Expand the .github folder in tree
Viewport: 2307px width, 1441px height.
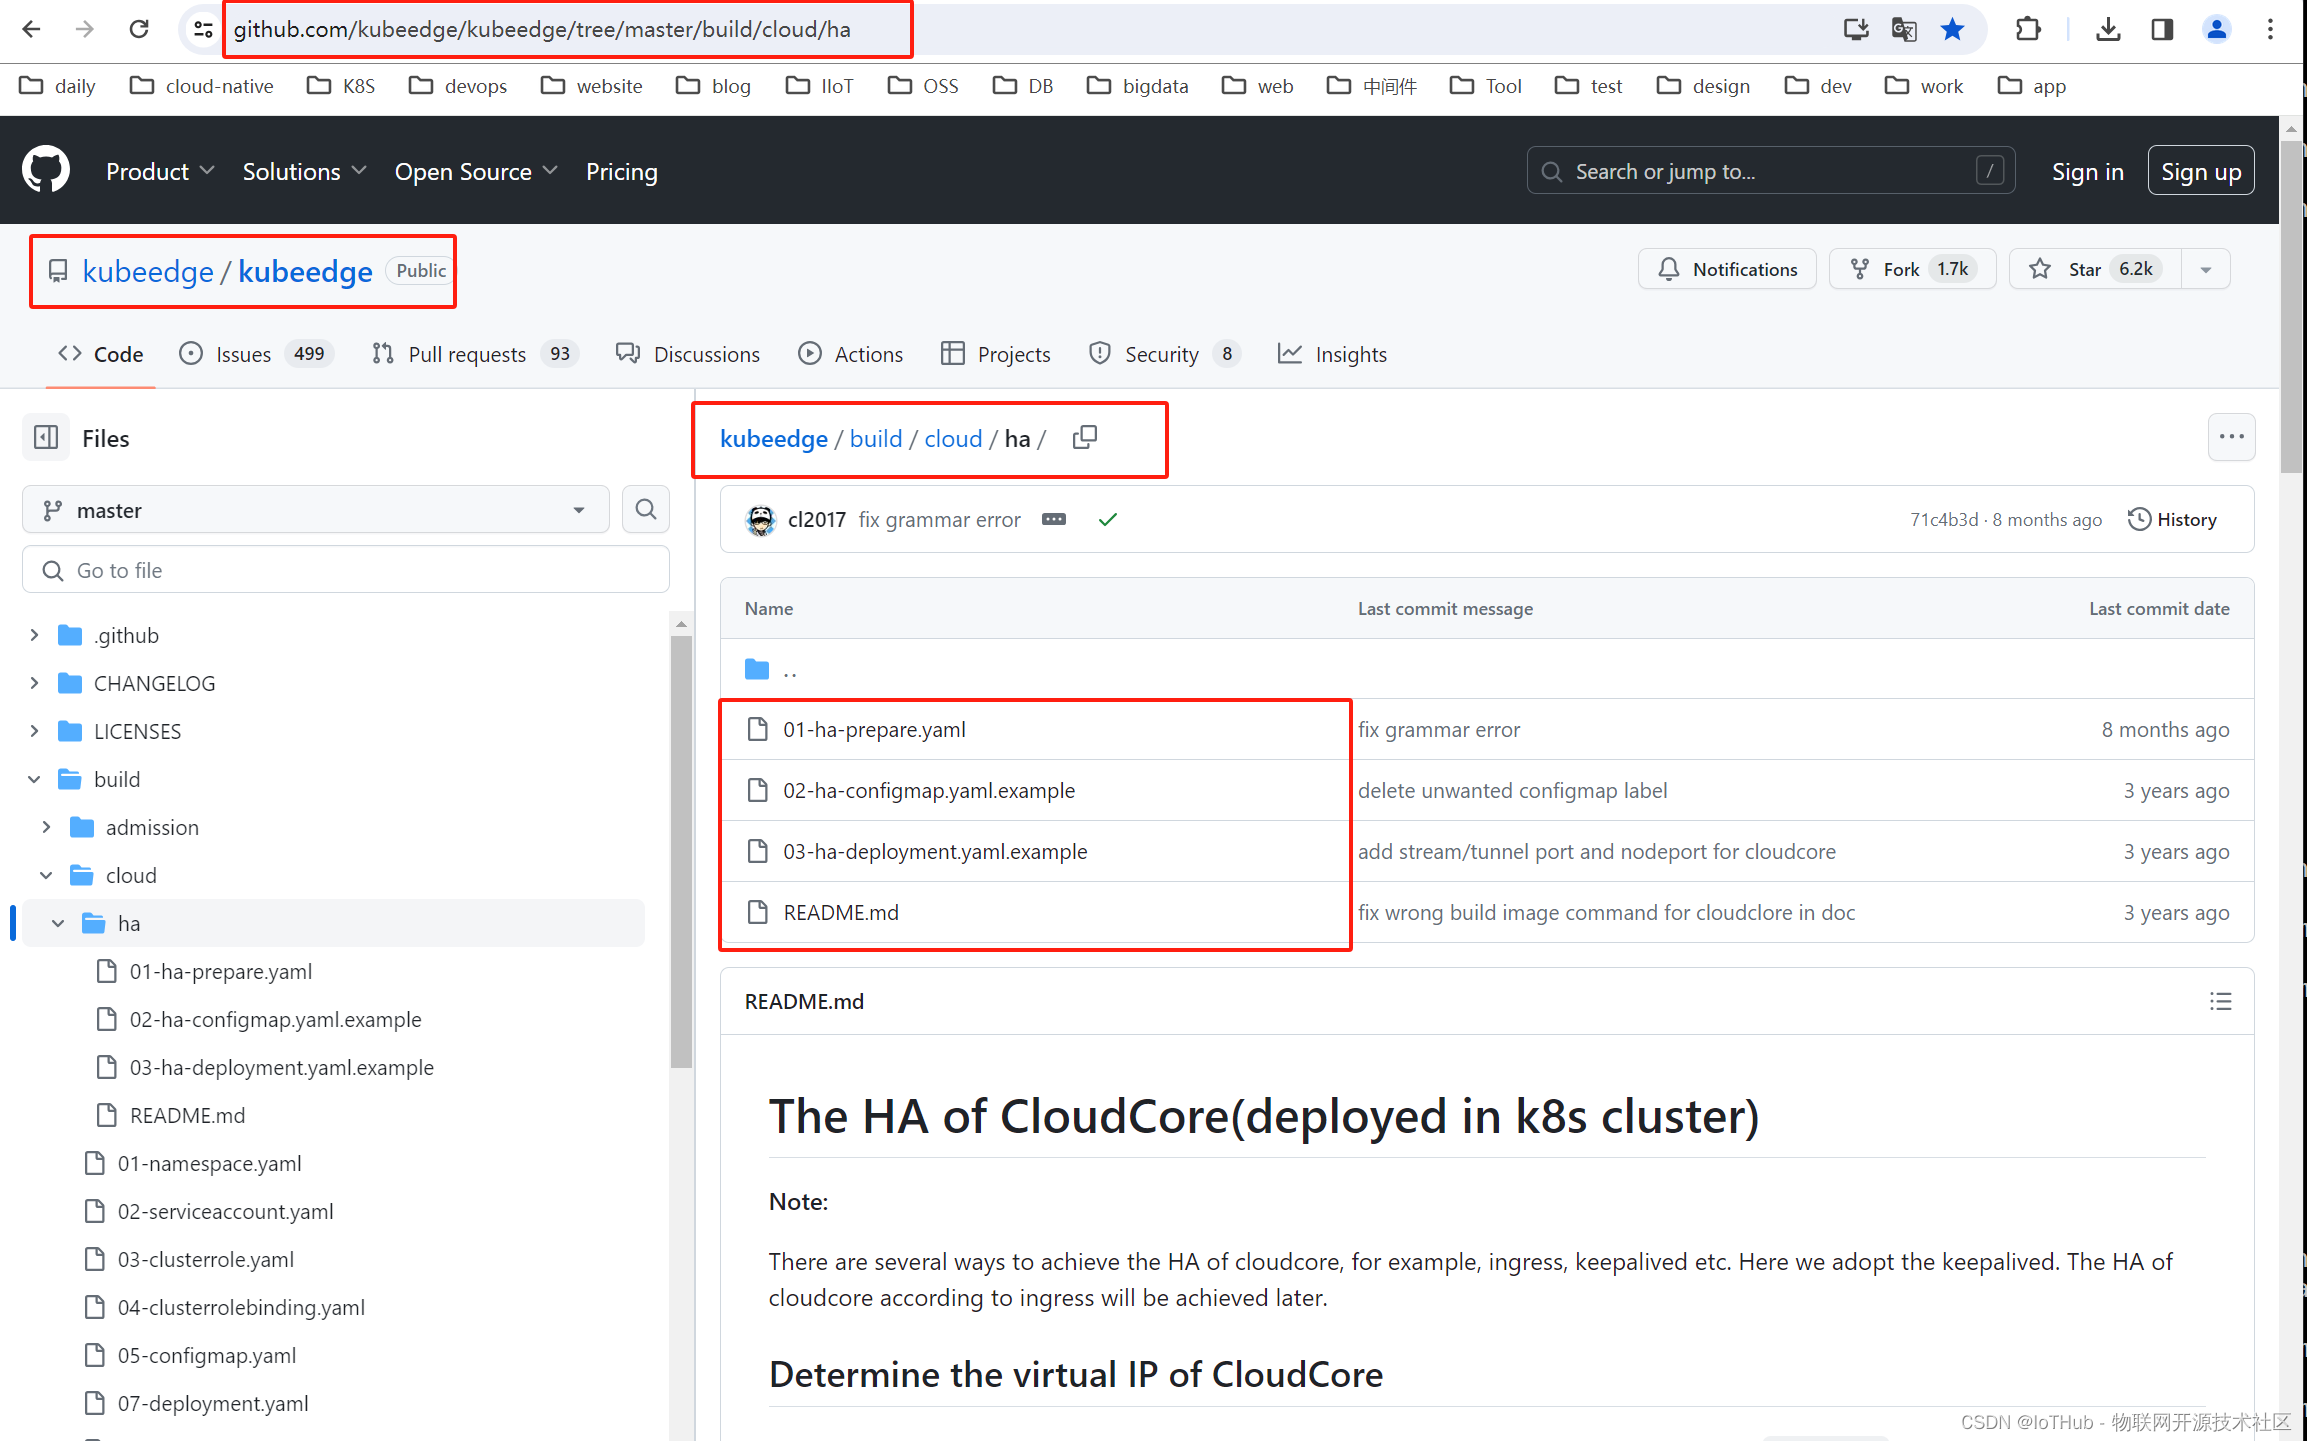[x=34, y=635]
